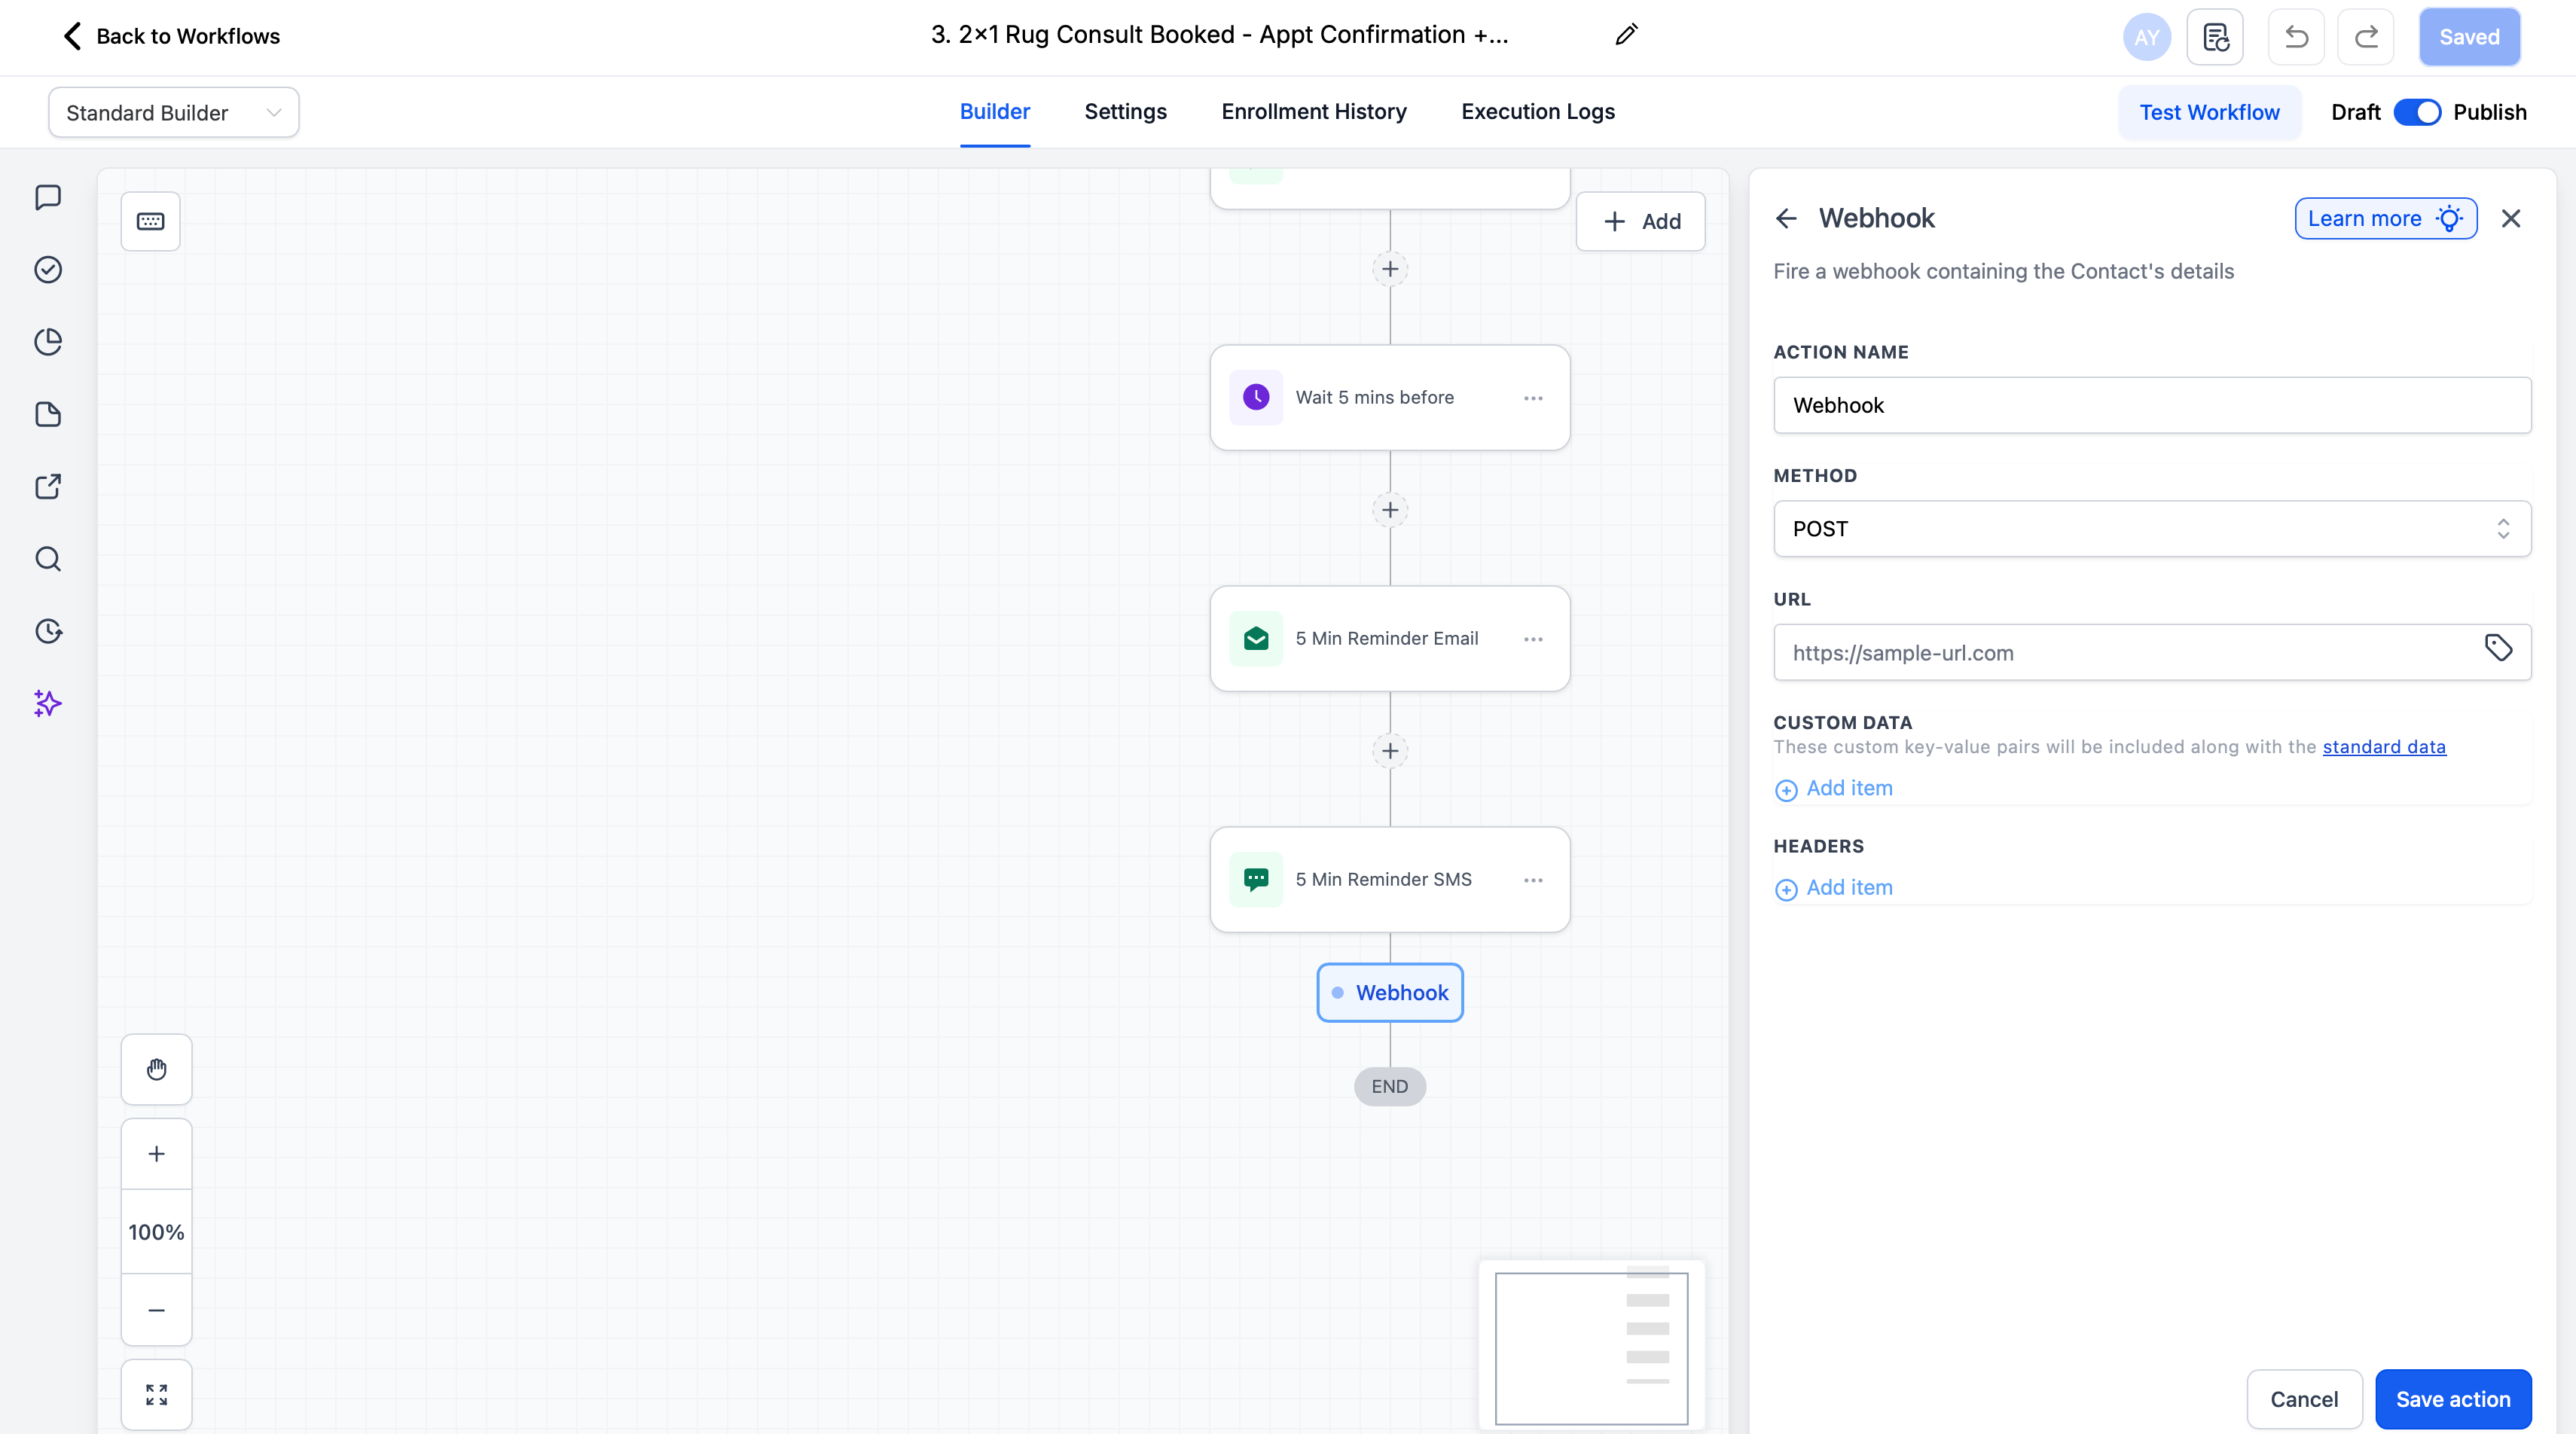
Task: Select the hand pan tool
Action: click(x=156, y=1069)
